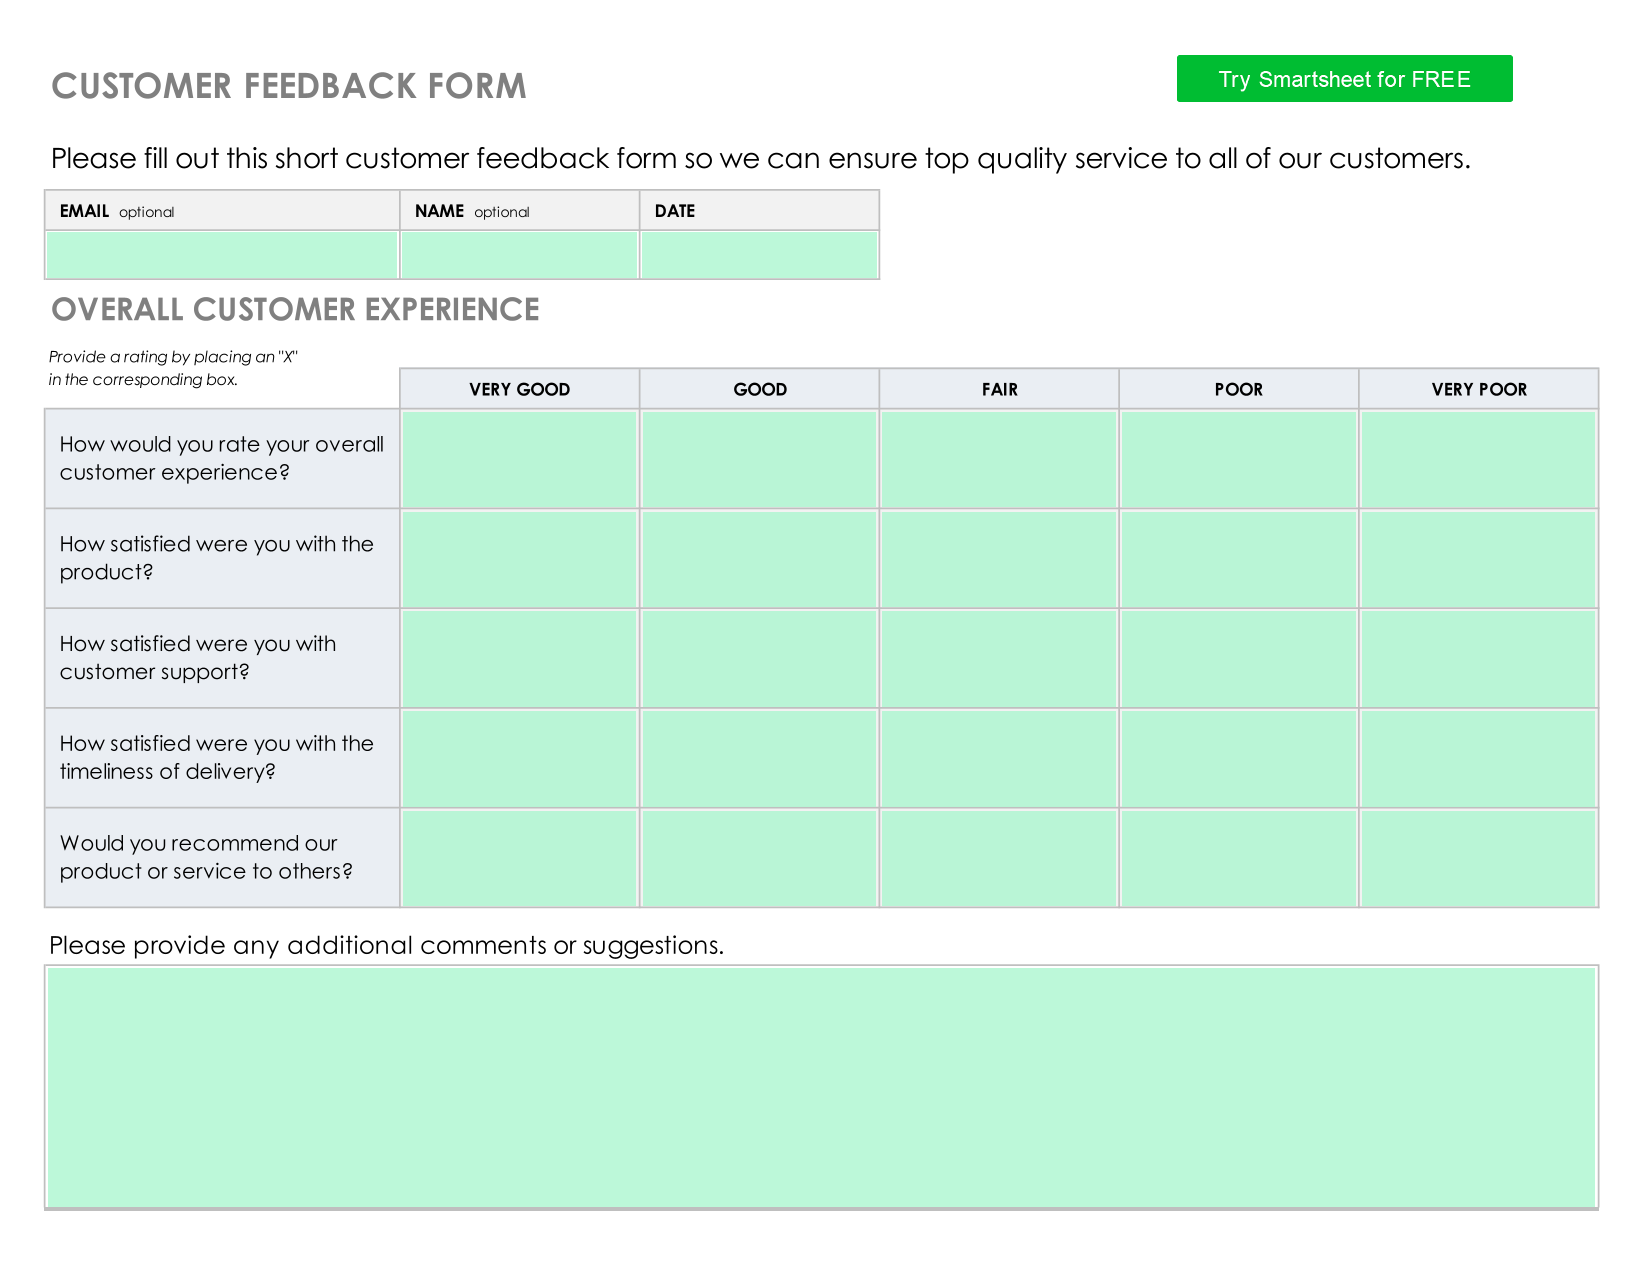Mark Good for recommend to others
Screen dimensions: 1649x1275
tap(759, 859)
